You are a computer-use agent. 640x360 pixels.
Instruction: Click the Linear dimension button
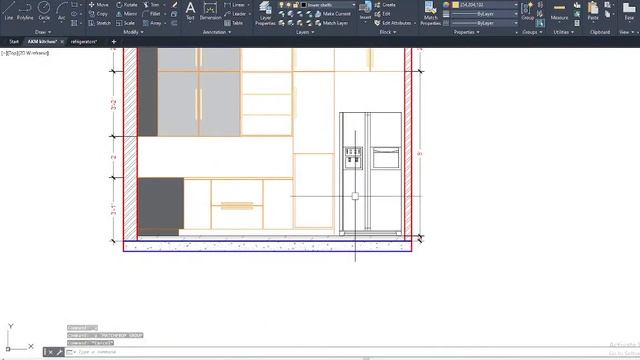235,5
